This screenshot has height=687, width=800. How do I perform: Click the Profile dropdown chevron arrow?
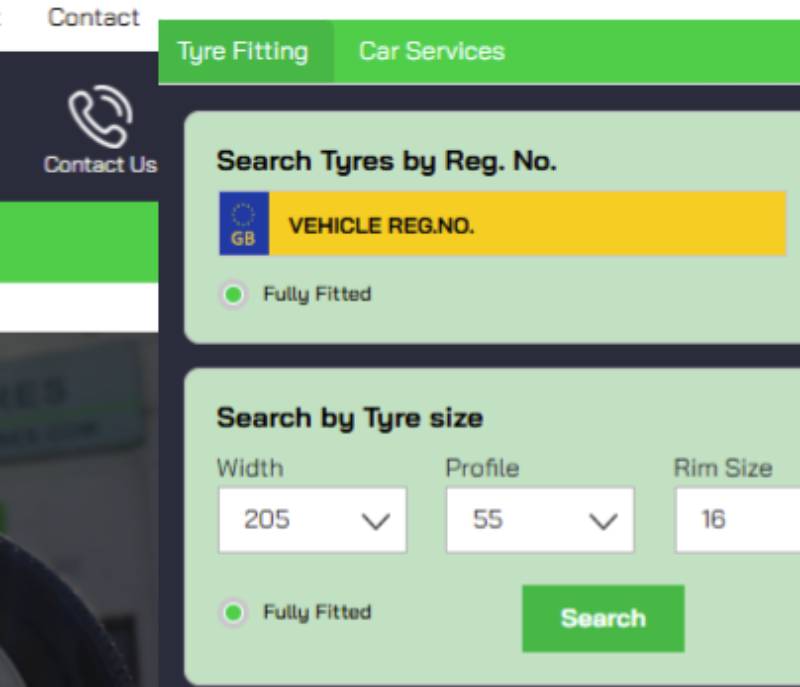[x=603, y=521]
